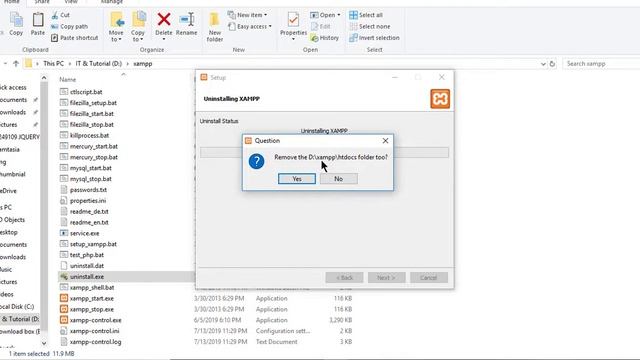Select killprocess.bat file
640x360 pixels.
coord(89,135)
